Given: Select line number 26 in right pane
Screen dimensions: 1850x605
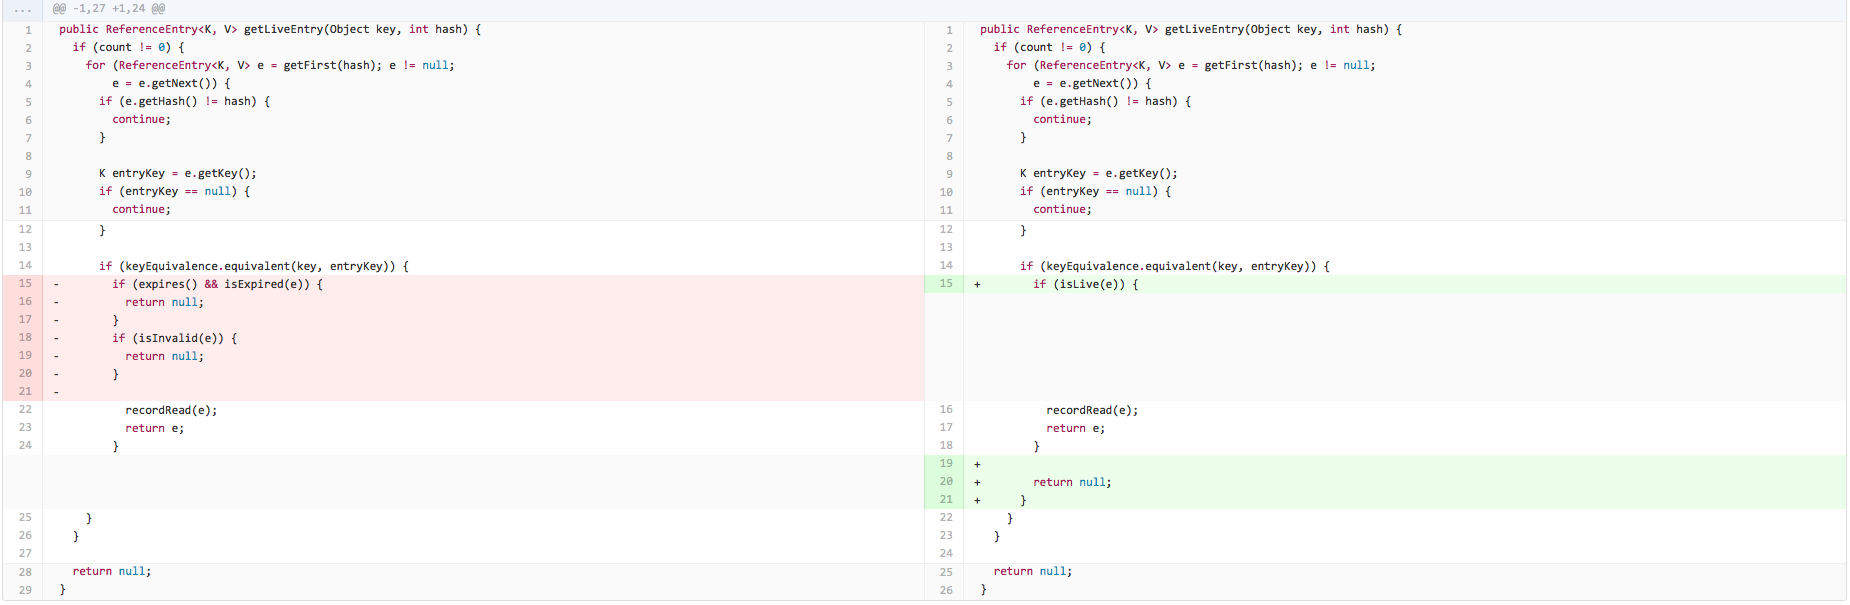Looking at the screenshot, I should 946,590.
